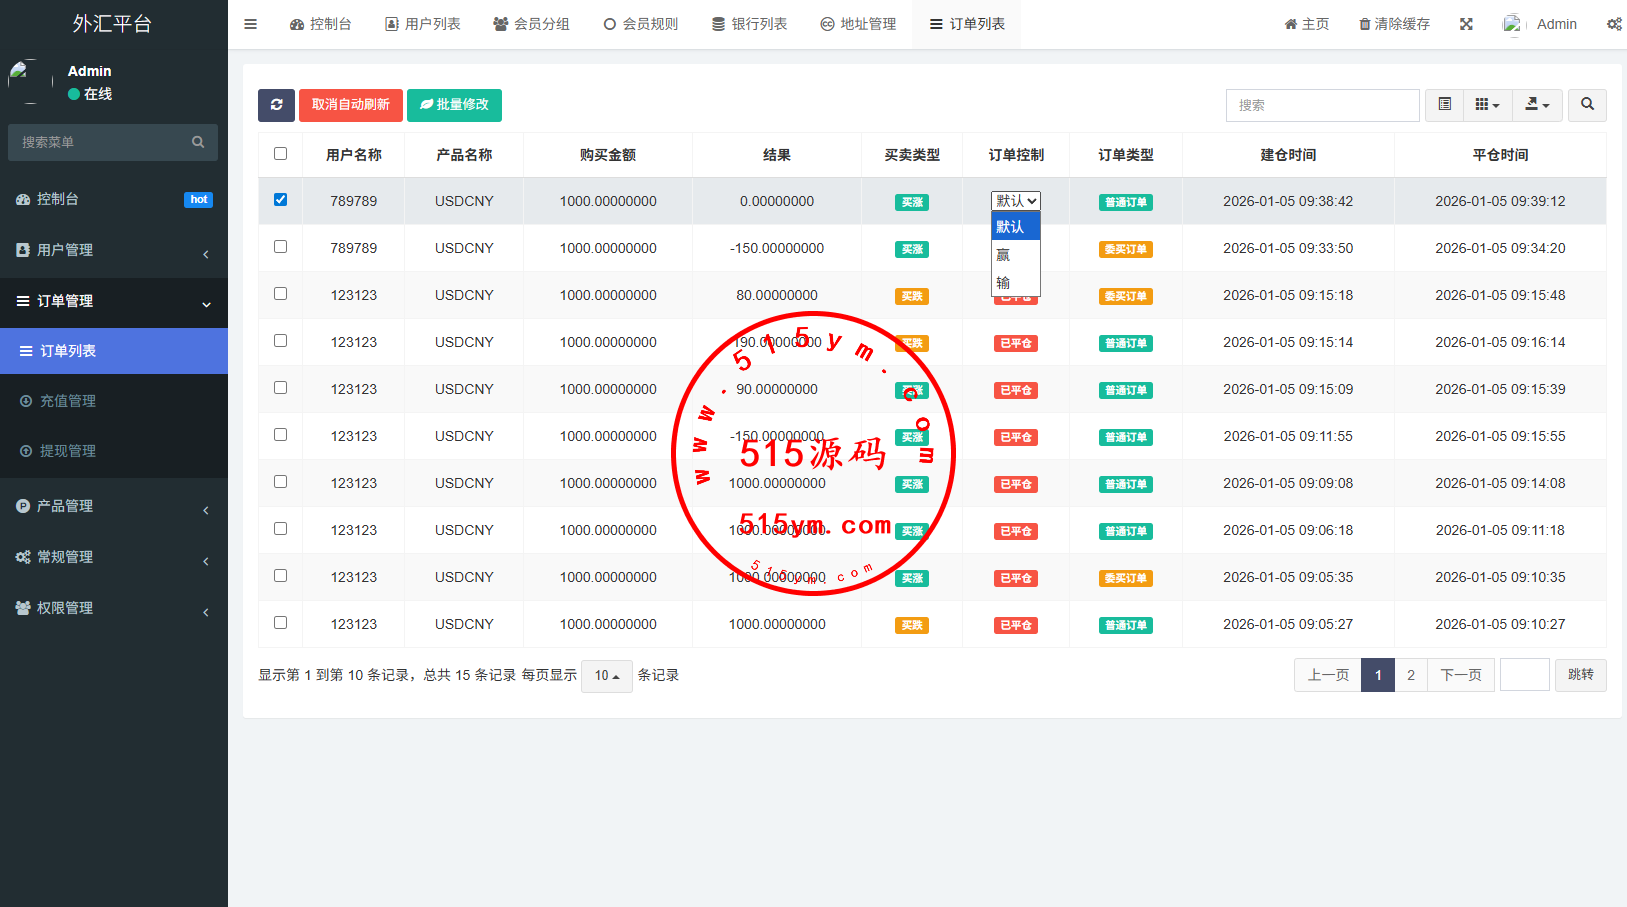Check the last row's checkbox

pos(280,623)
